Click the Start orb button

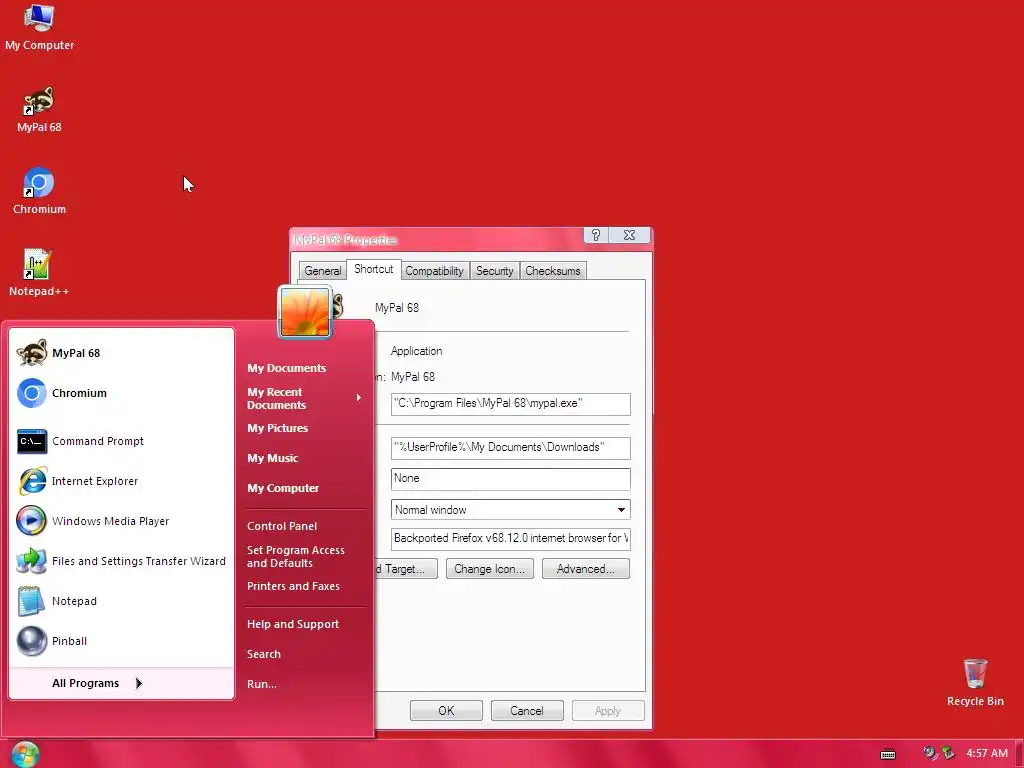[x=25, y=754]
